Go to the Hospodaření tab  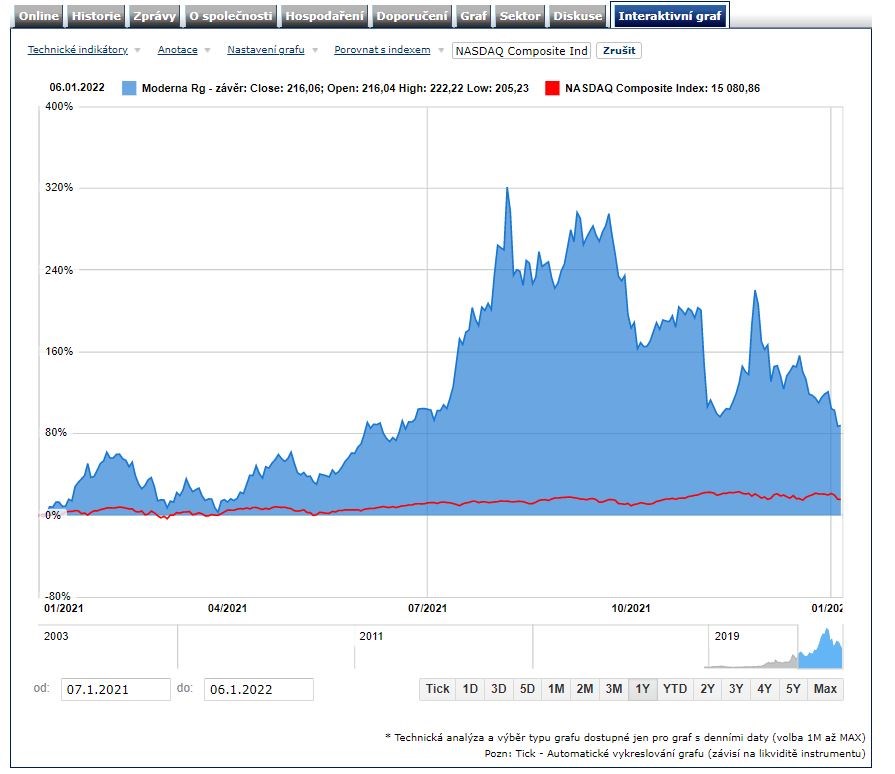(x=324, y=16)
